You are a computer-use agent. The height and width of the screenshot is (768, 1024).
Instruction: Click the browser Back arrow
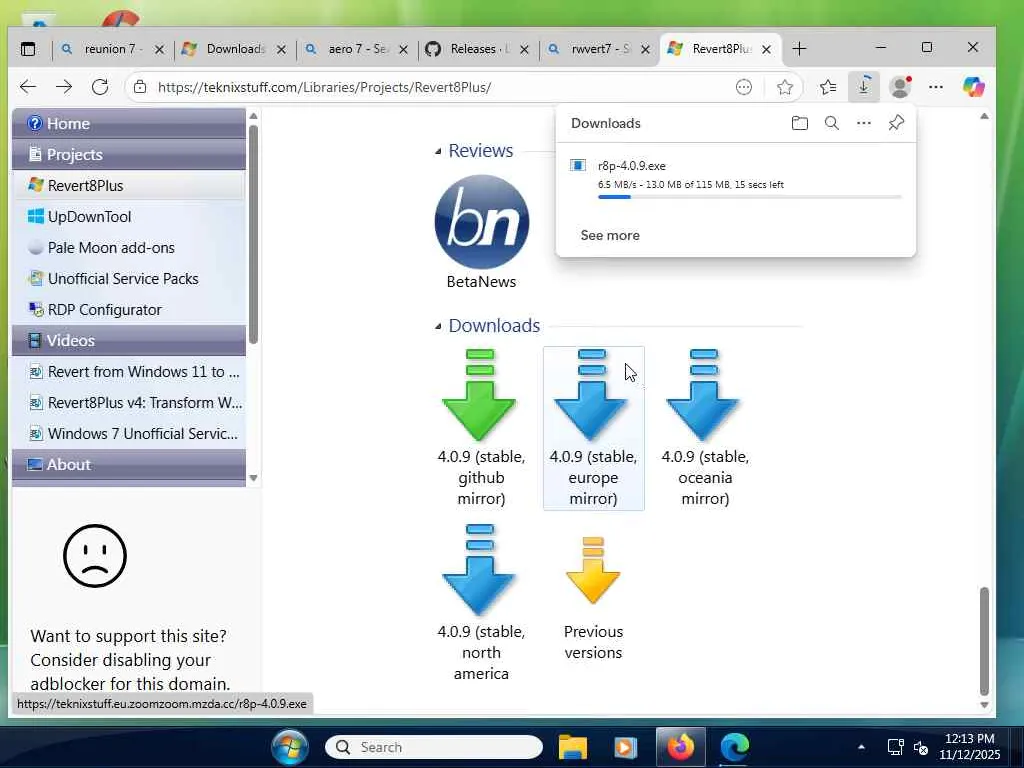coord(27,87)
